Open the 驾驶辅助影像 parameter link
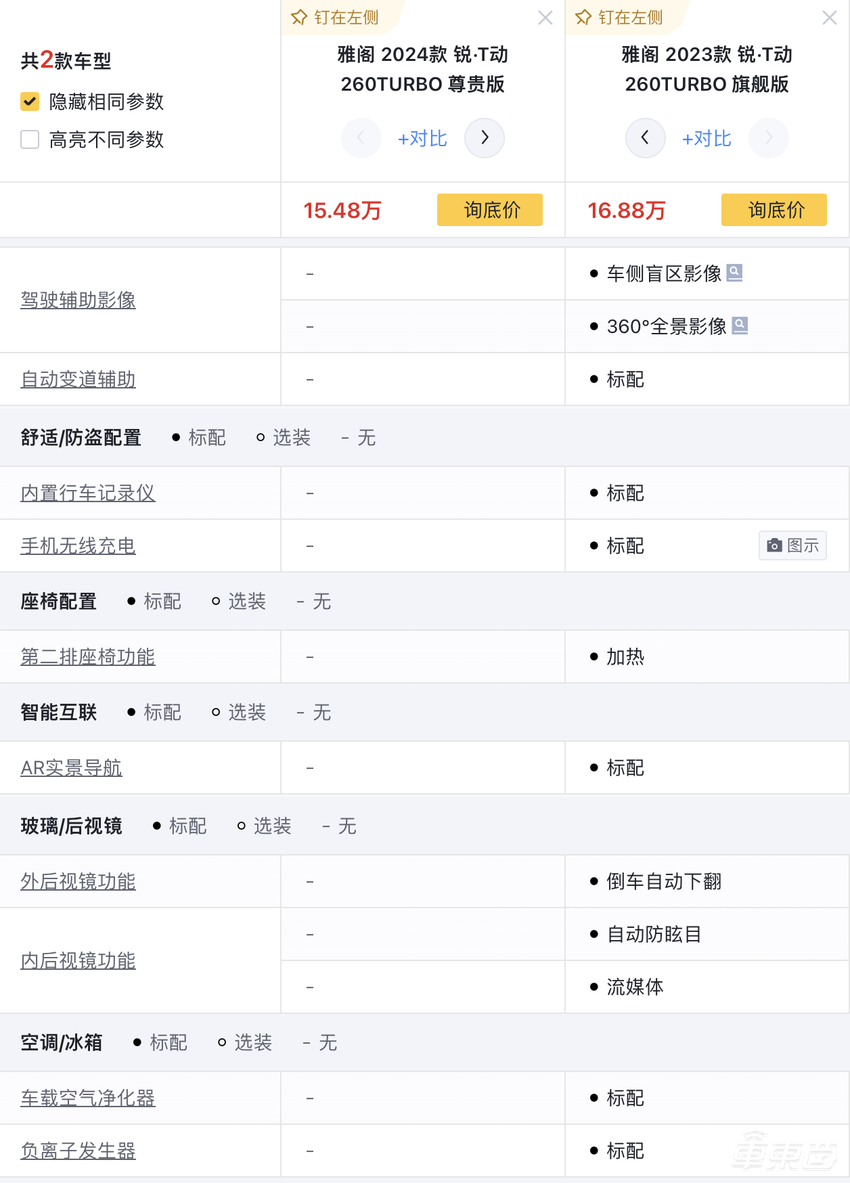 click(x=78, y=299)
